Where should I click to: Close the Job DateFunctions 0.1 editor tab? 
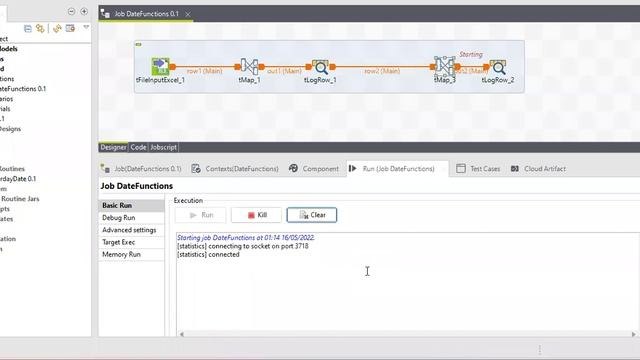pos(188,14)
